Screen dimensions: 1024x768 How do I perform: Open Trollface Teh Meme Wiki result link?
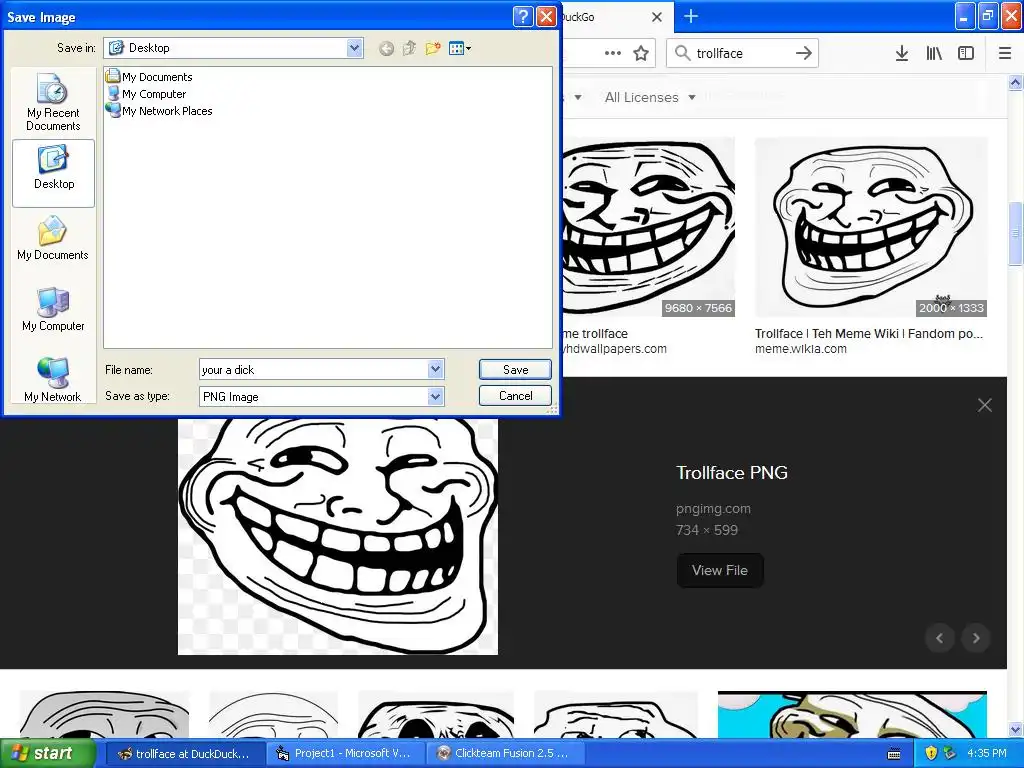pyautogui.click(x=869, y=334)
